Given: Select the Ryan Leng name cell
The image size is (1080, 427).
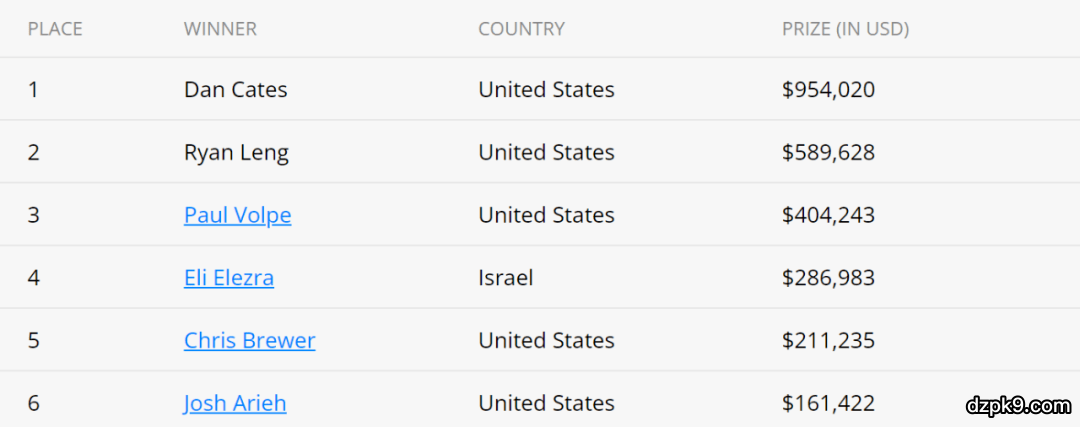Looking at the screenshot, I should click(x=236, y=153).
